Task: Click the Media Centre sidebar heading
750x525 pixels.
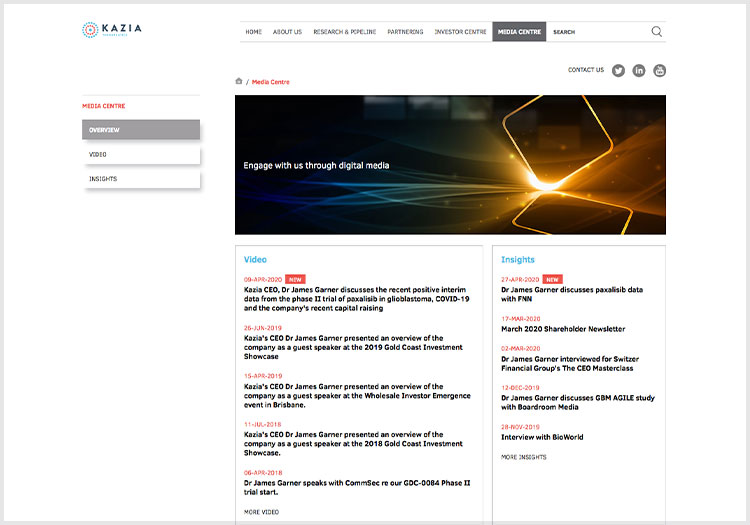Action: 104,106
